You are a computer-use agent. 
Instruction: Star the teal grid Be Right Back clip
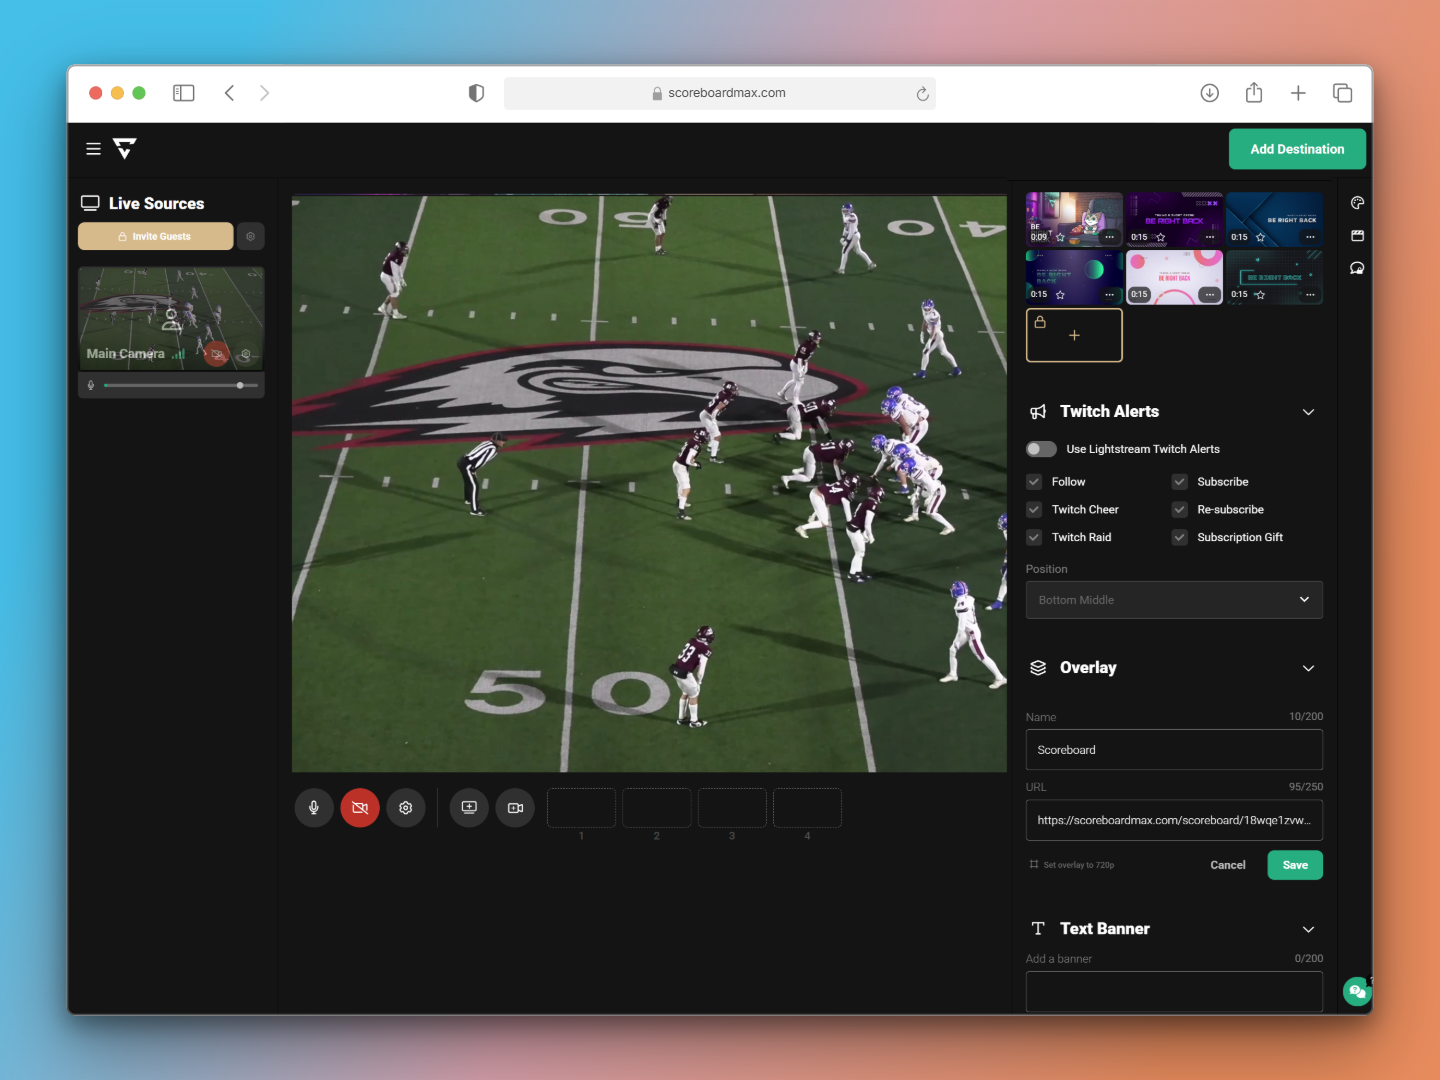coord(1260,295)
